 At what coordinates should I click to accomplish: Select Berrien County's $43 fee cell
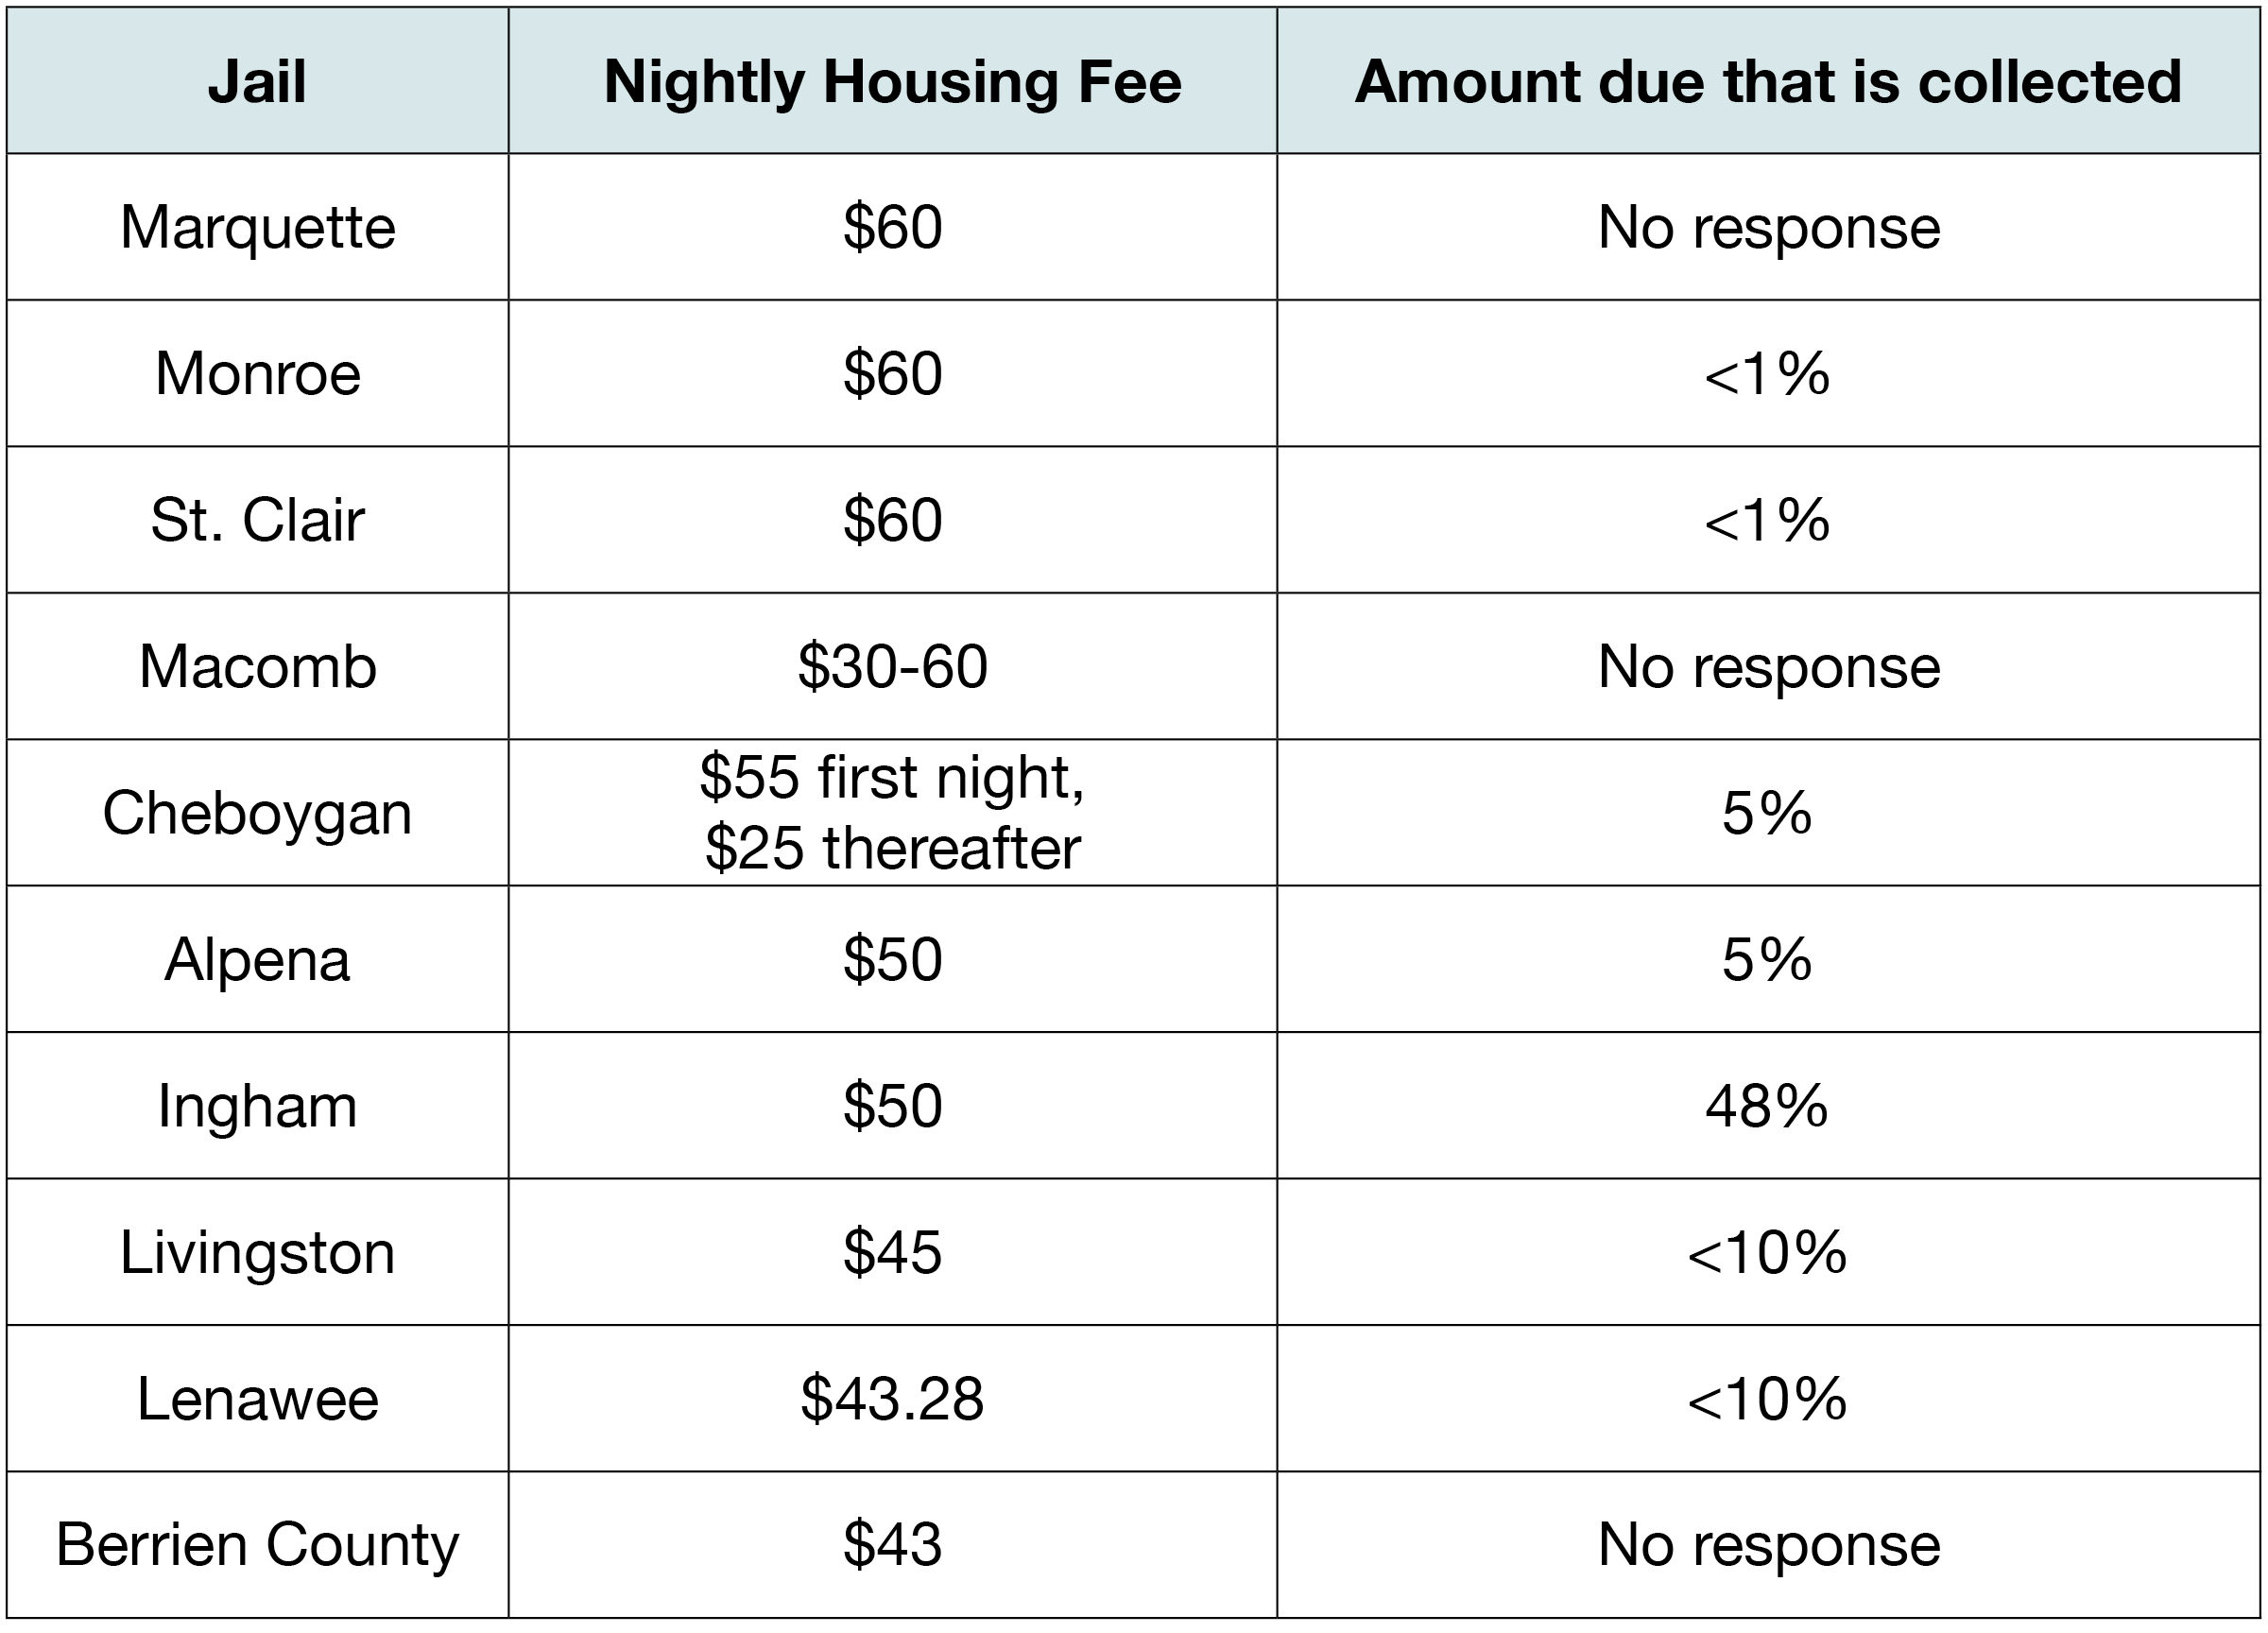pyautogui.click(x=892, y=1544)
